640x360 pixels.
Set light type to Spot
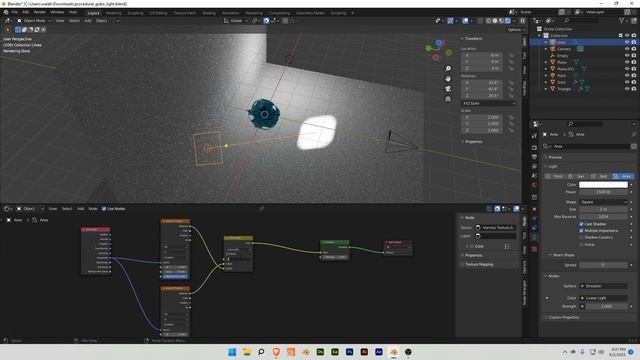point(600,176)
